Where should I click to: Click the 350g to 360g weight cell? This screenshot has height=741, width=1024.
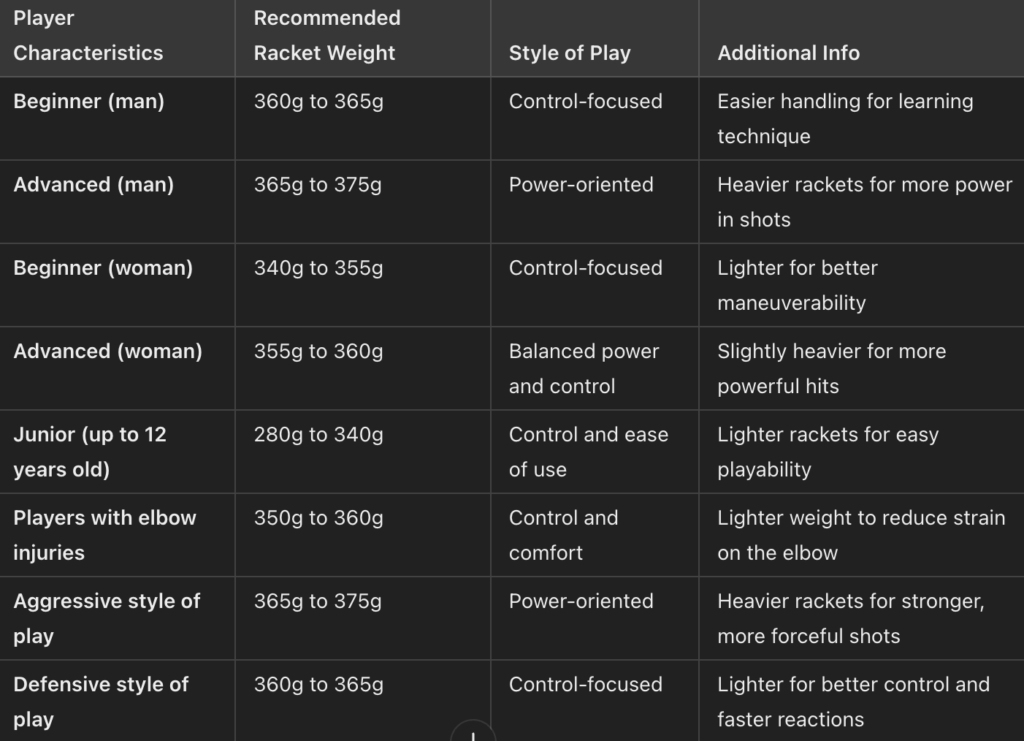tap(318, 518)
